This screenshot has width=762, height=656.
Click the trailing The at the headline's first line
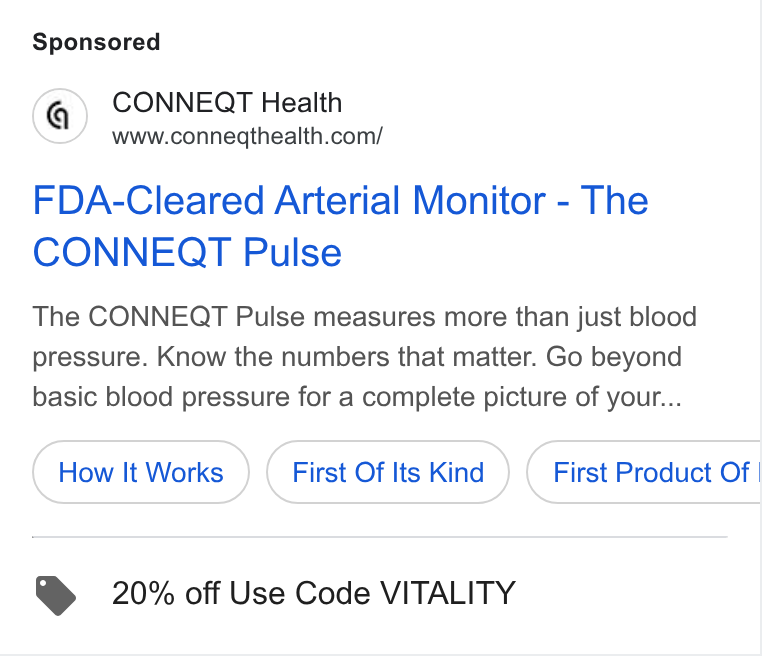(x=615, y=200)
